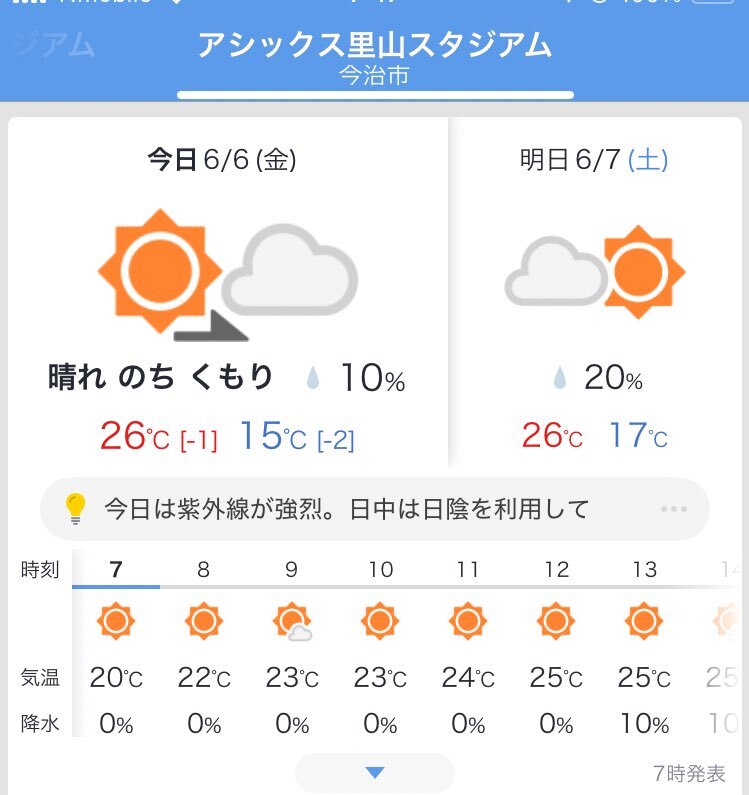Open the tip about strong ultraviolet rays
Screen dimensions: 749x795
coord(375,509)
